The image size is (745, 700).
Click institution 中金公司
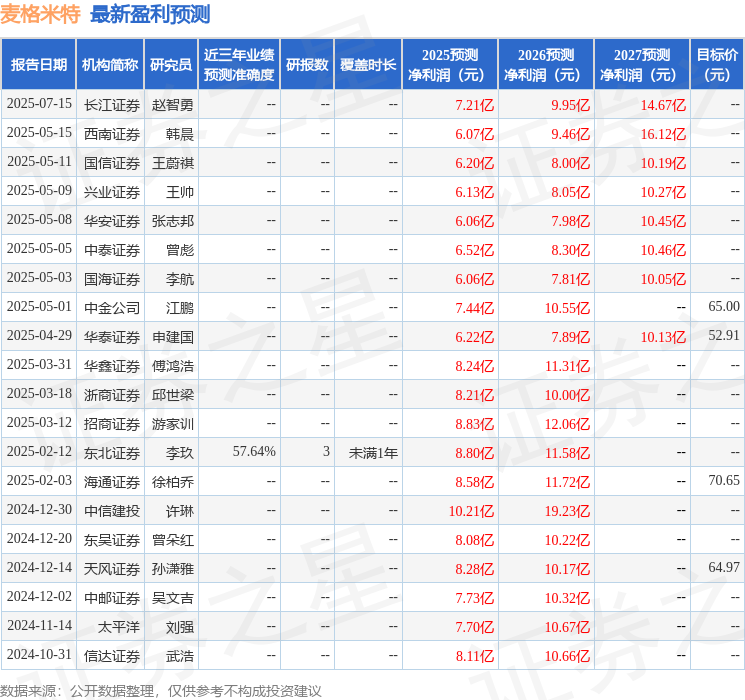(112, 308)
